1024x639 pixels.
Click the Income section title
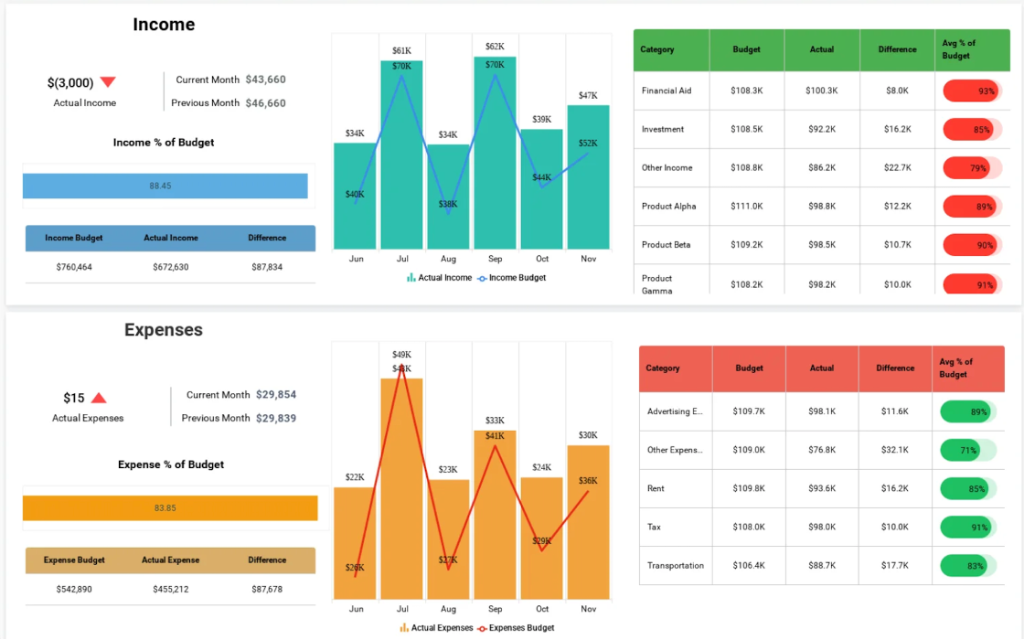click(x=164, y=25)
